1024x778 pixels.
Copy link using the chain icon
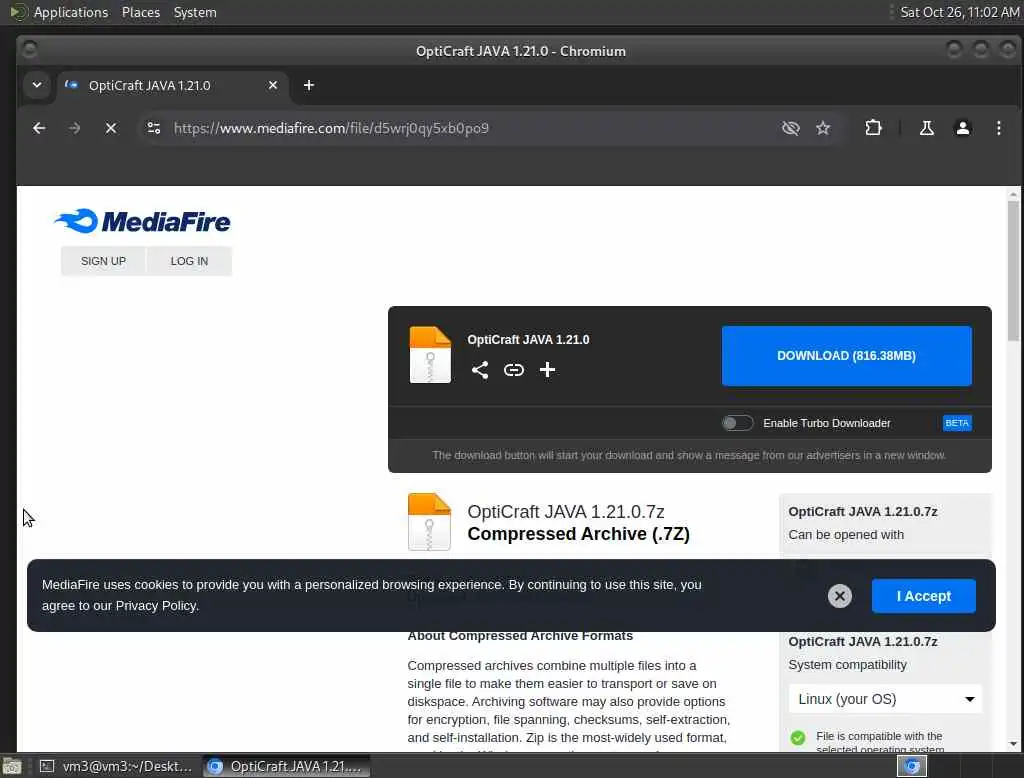coord(514,370)
